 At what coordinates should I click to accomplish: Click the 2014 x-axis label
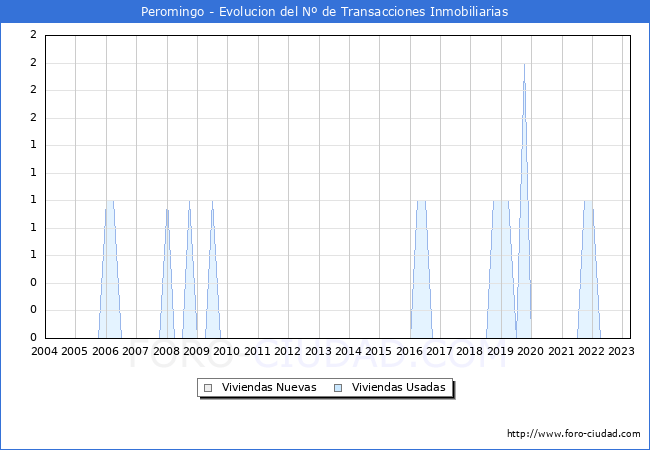[349, 351]
